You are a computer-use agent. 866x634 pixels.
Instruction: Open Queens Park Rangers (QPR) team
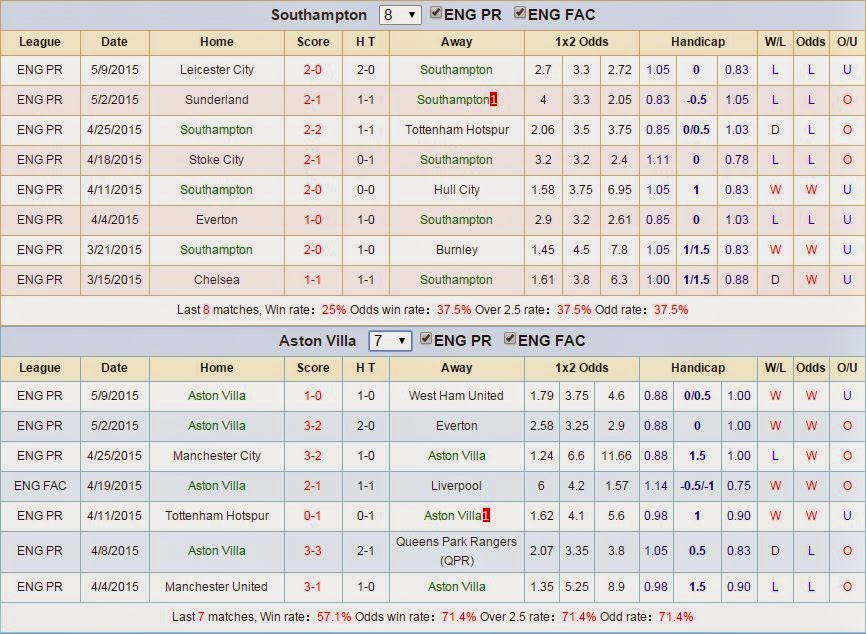tap(456, 551)
